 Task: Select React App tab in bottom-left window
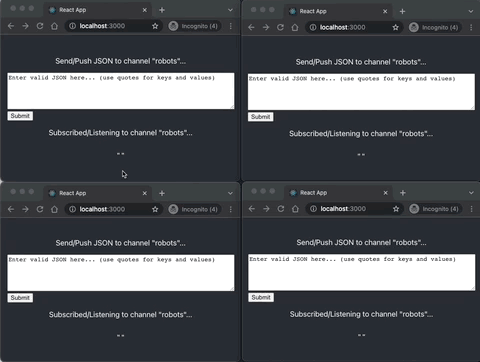[x=98, y=193]
